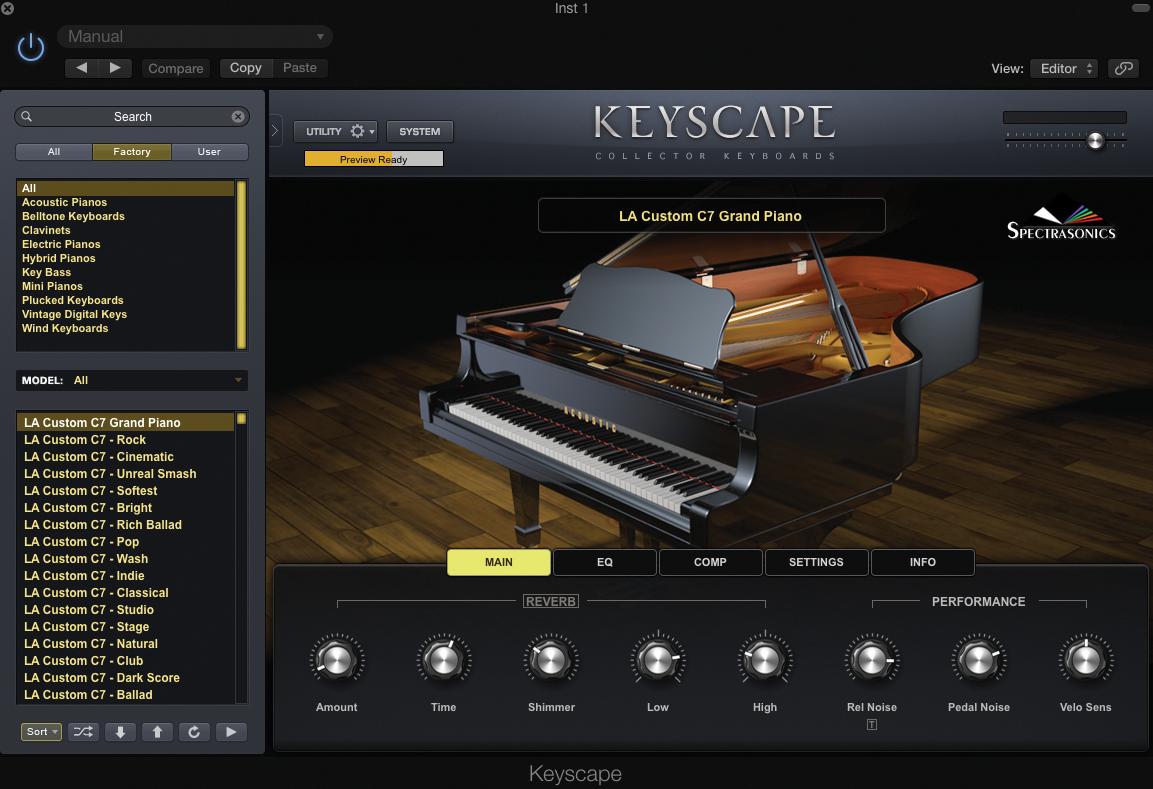Toggle the link chain icon
Screen dimensions: 1153x789
pos(1123,68)
